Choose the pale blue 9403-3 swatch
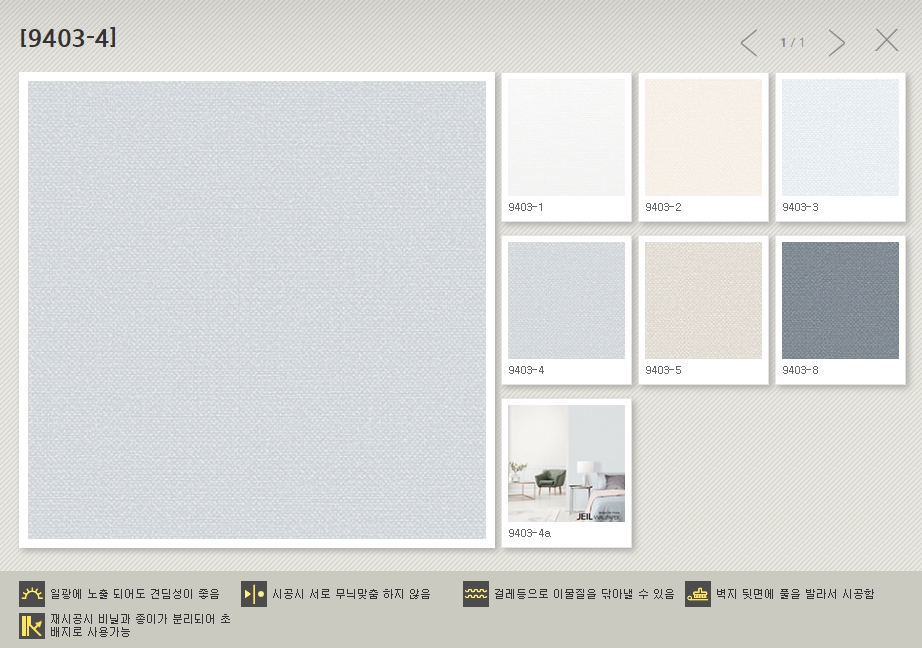The height and width of the screenshot is (648, 922). 840,138
